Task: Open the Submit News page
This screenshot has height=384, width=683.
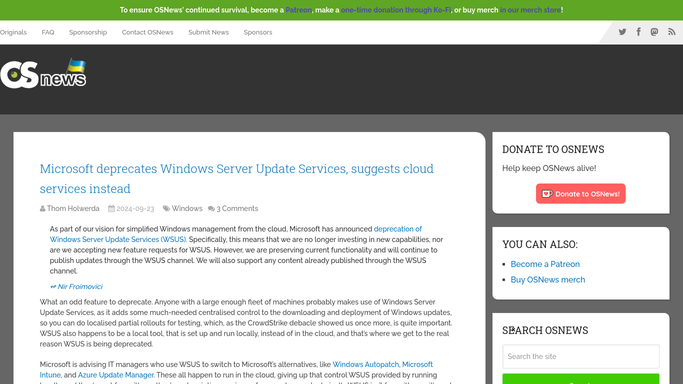Action: [208, 32]
